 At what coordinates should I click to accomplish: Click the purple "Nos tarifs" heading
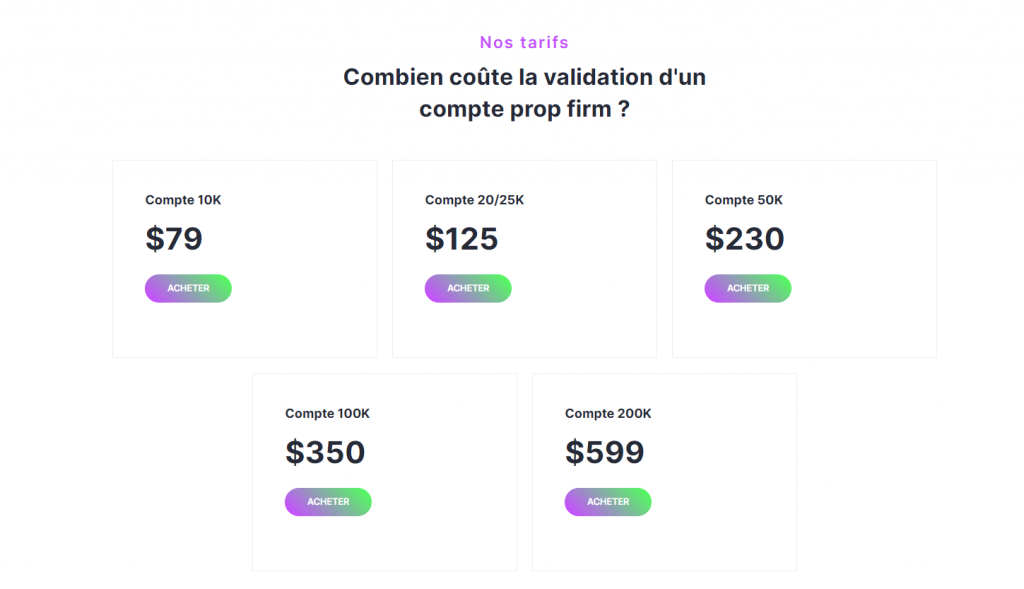click(x=524, y=42)
